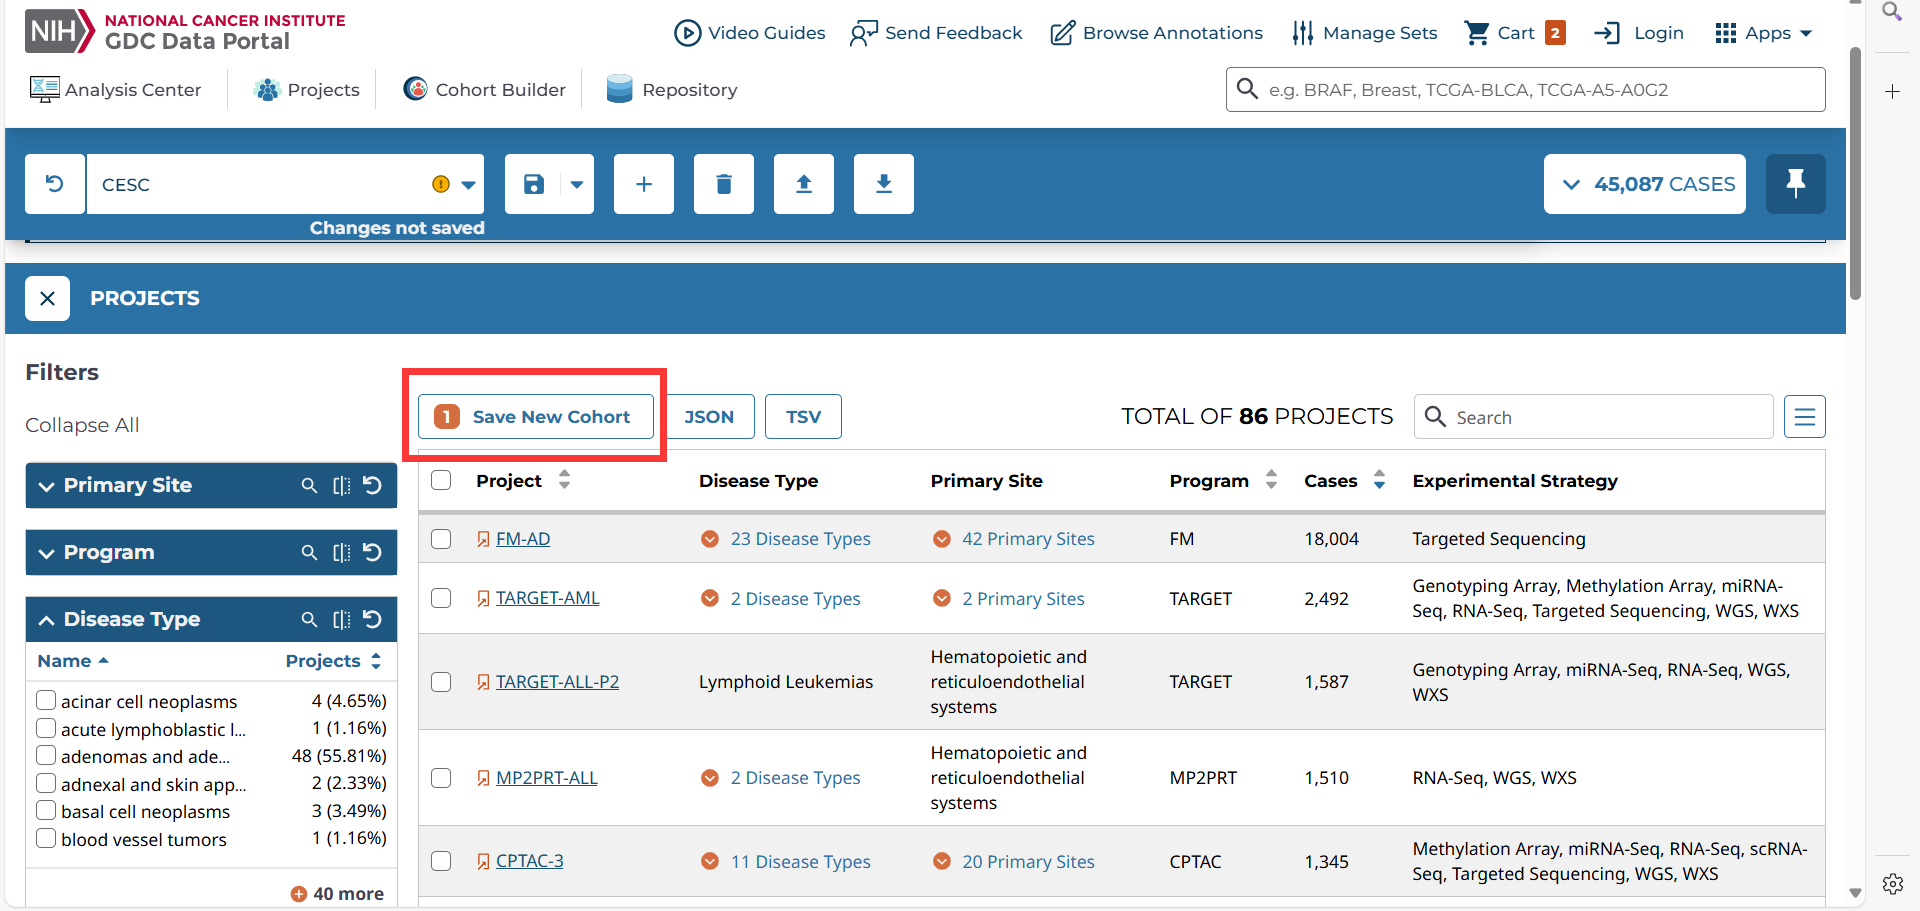
Task: Open Analysis Center tab
Action: click(x=116, y=90)
